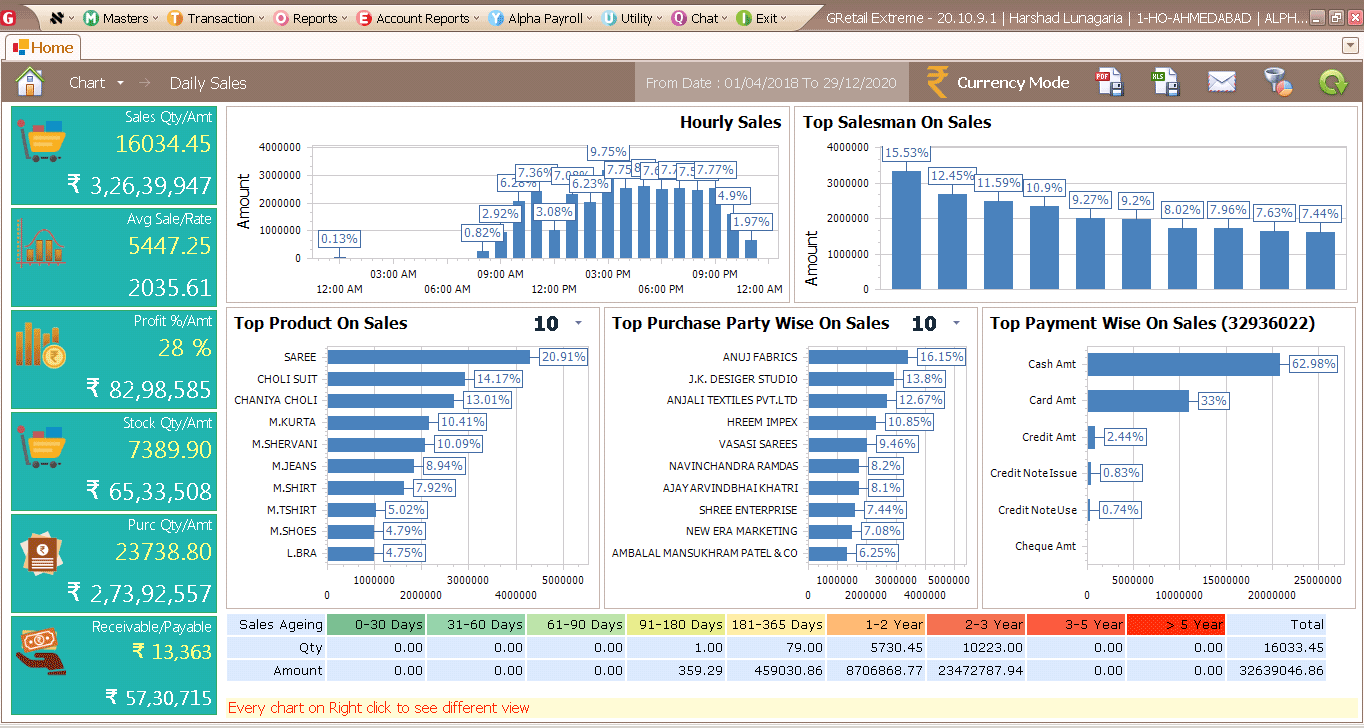Image resolution: width=1364 pixels, height=728 pixels.
Task: Select average sale value 5447.25
Action: tap(170, 245)
